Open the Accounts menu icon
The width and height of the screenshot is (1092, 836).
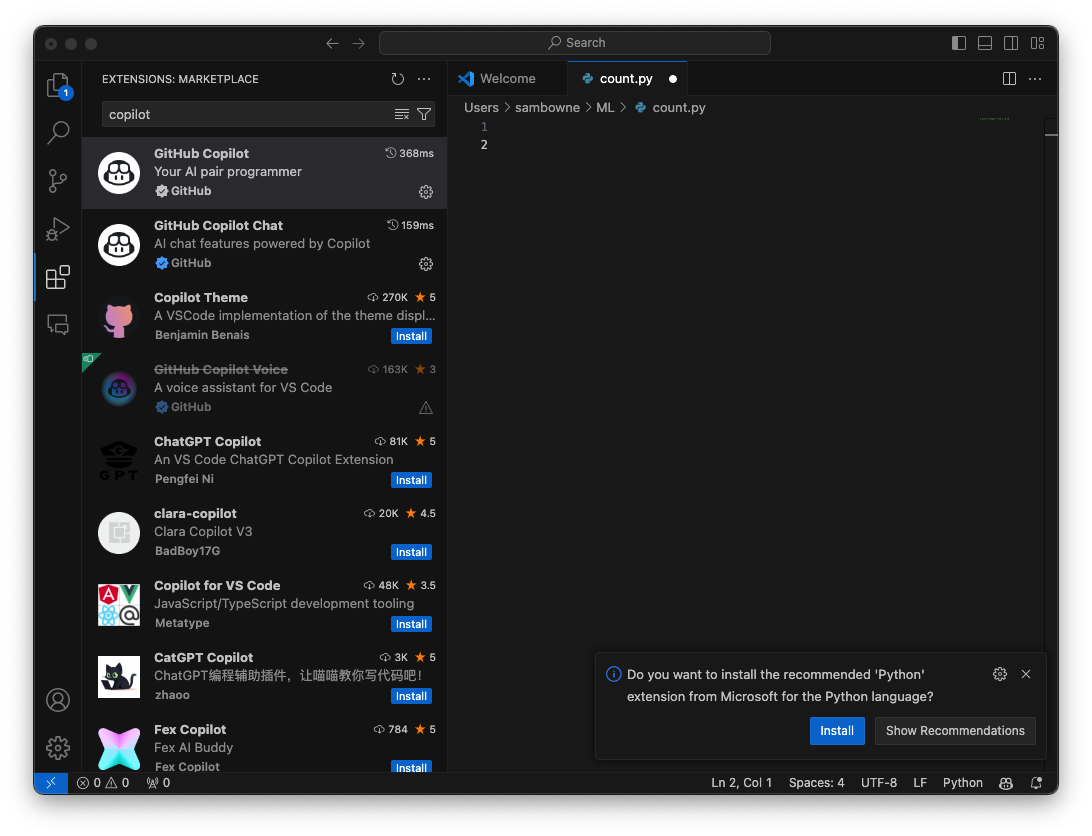(x=58, y=700)
